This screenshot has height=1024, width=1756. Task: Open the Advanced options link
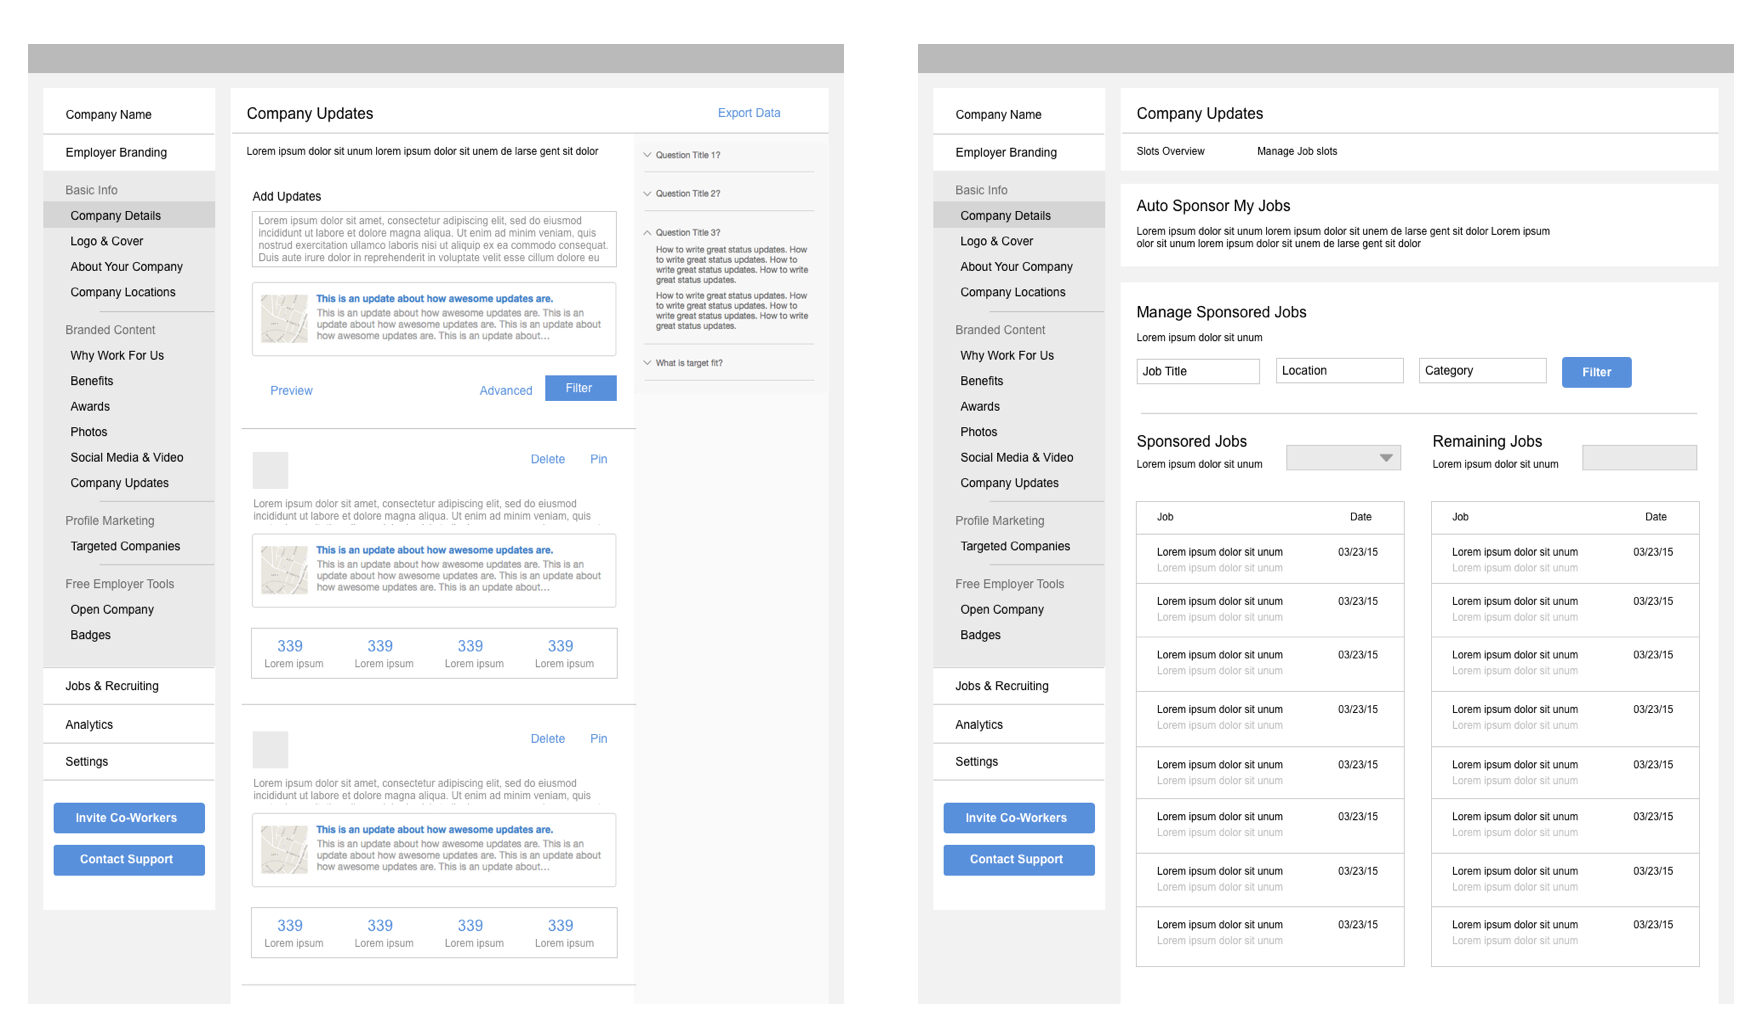[x=505, y=391]
